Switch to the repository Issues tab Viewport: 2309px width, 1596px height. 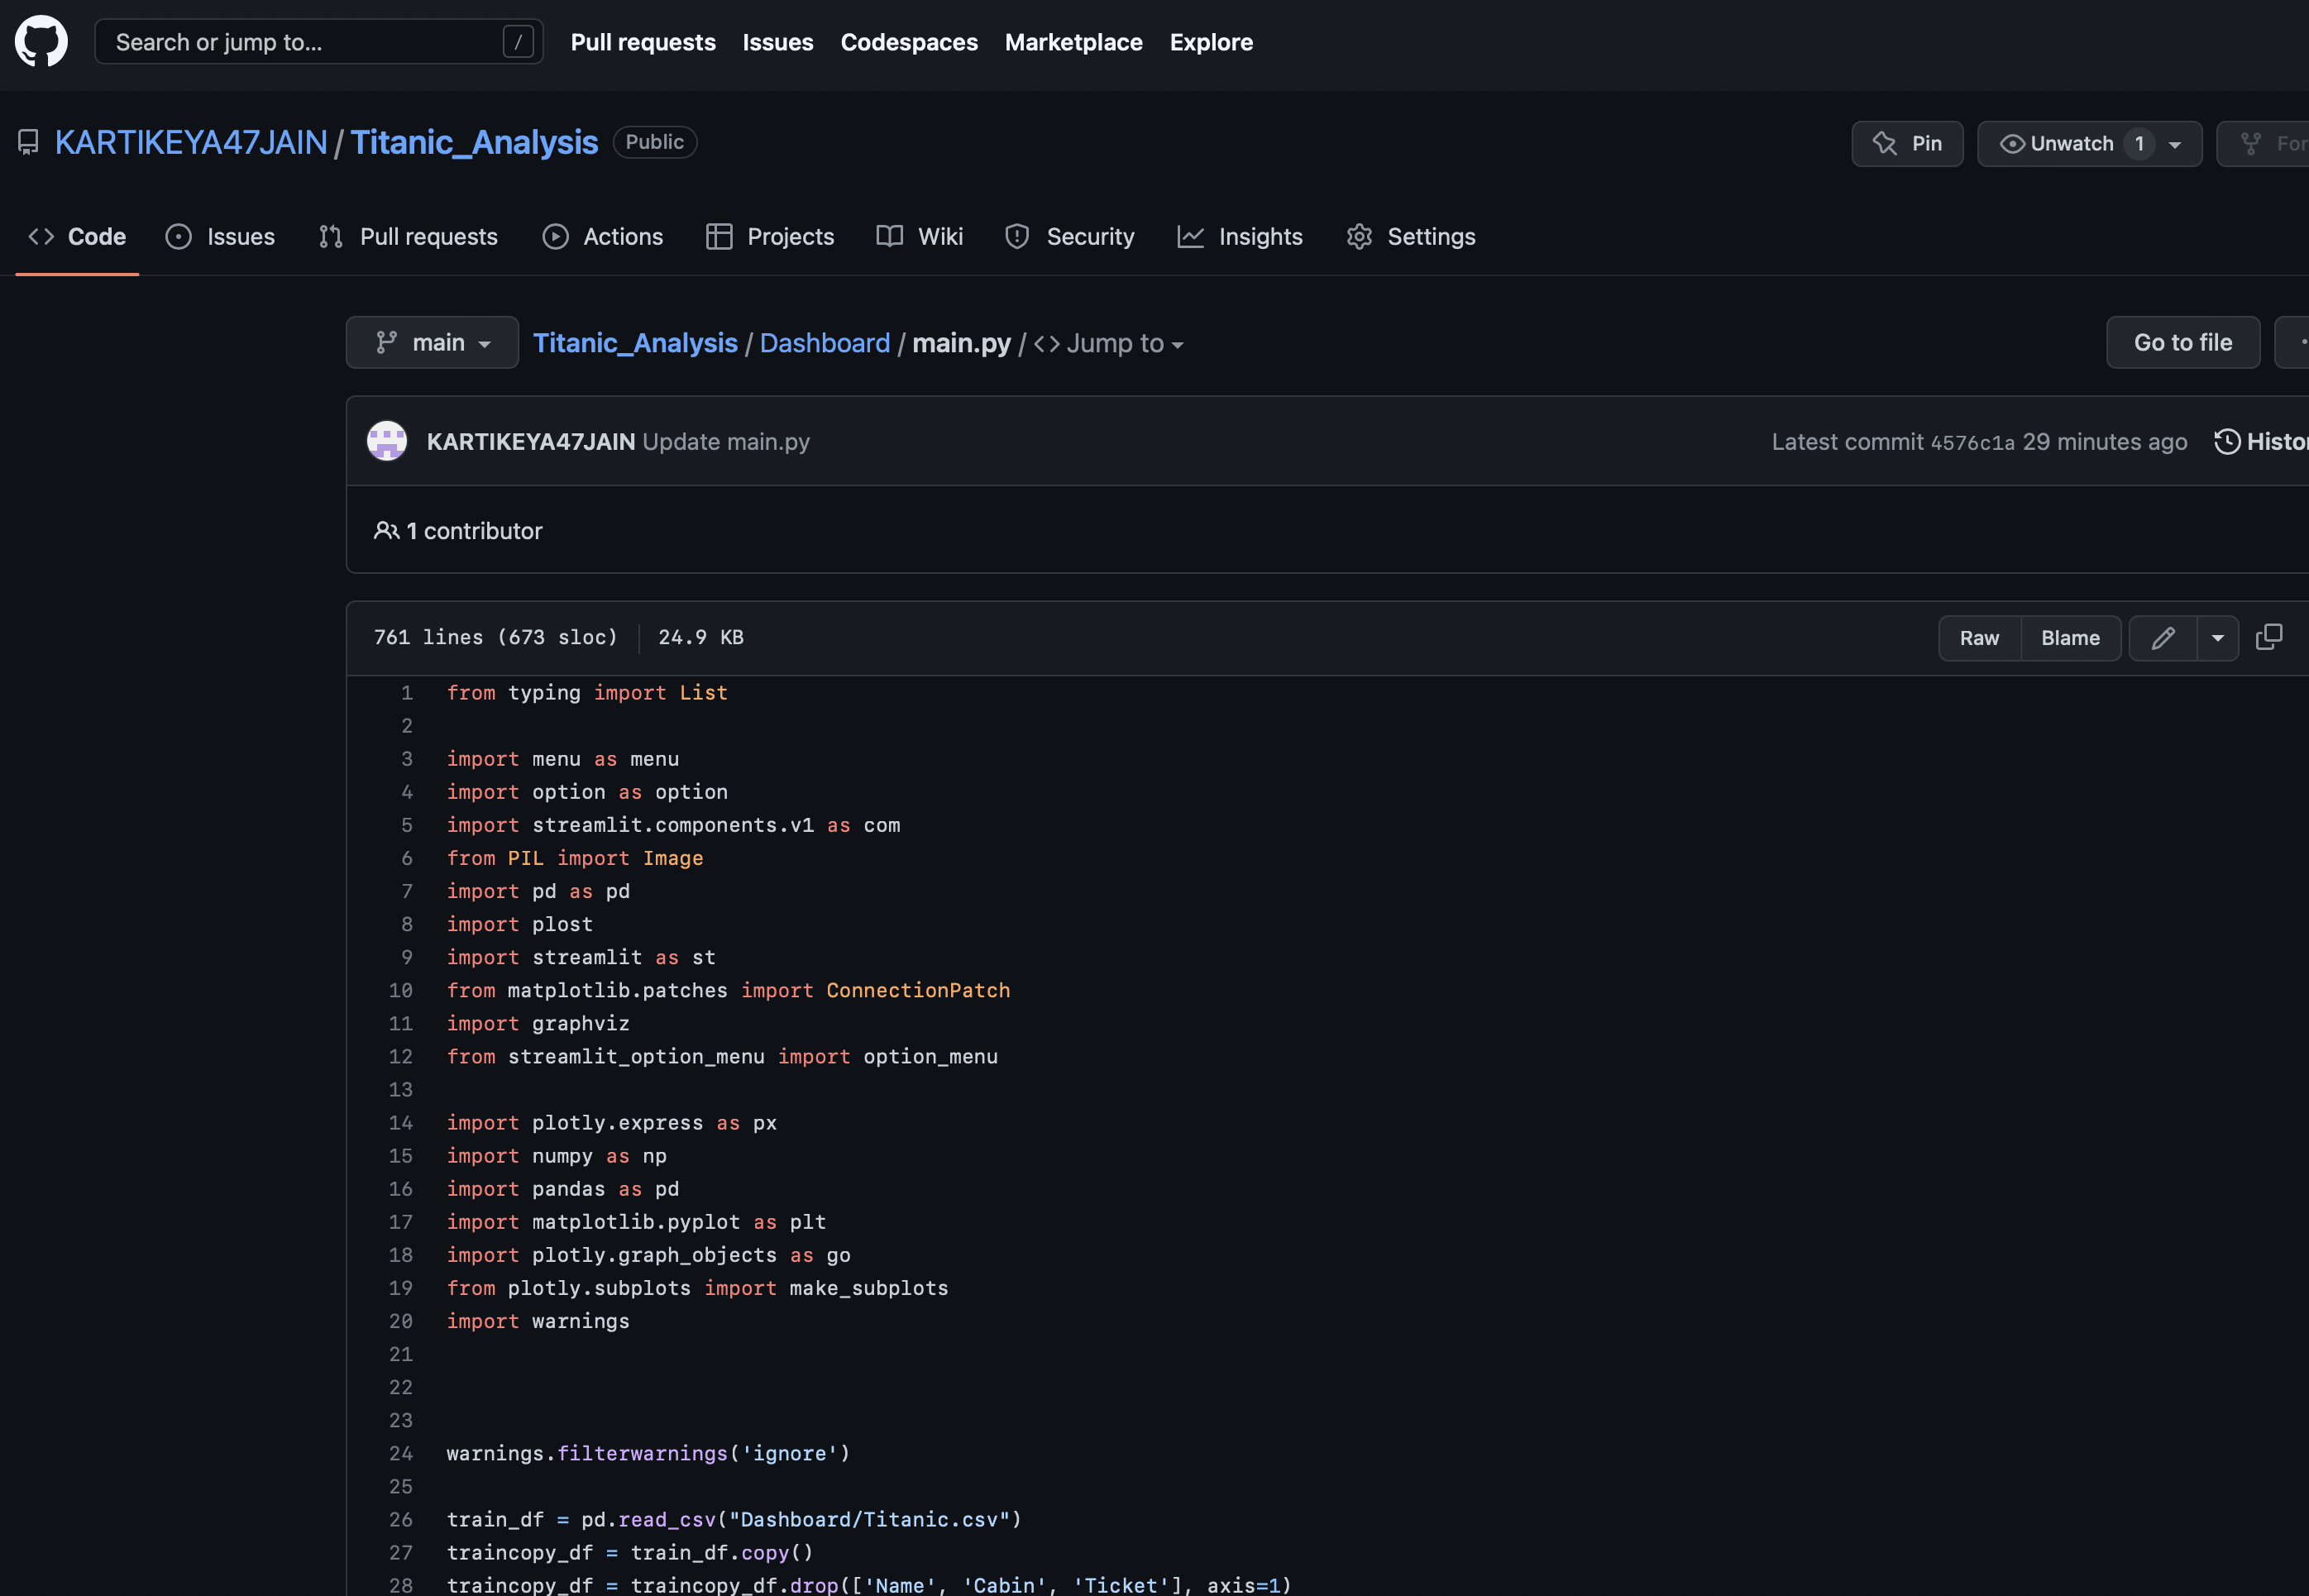[x=220, y=237]
